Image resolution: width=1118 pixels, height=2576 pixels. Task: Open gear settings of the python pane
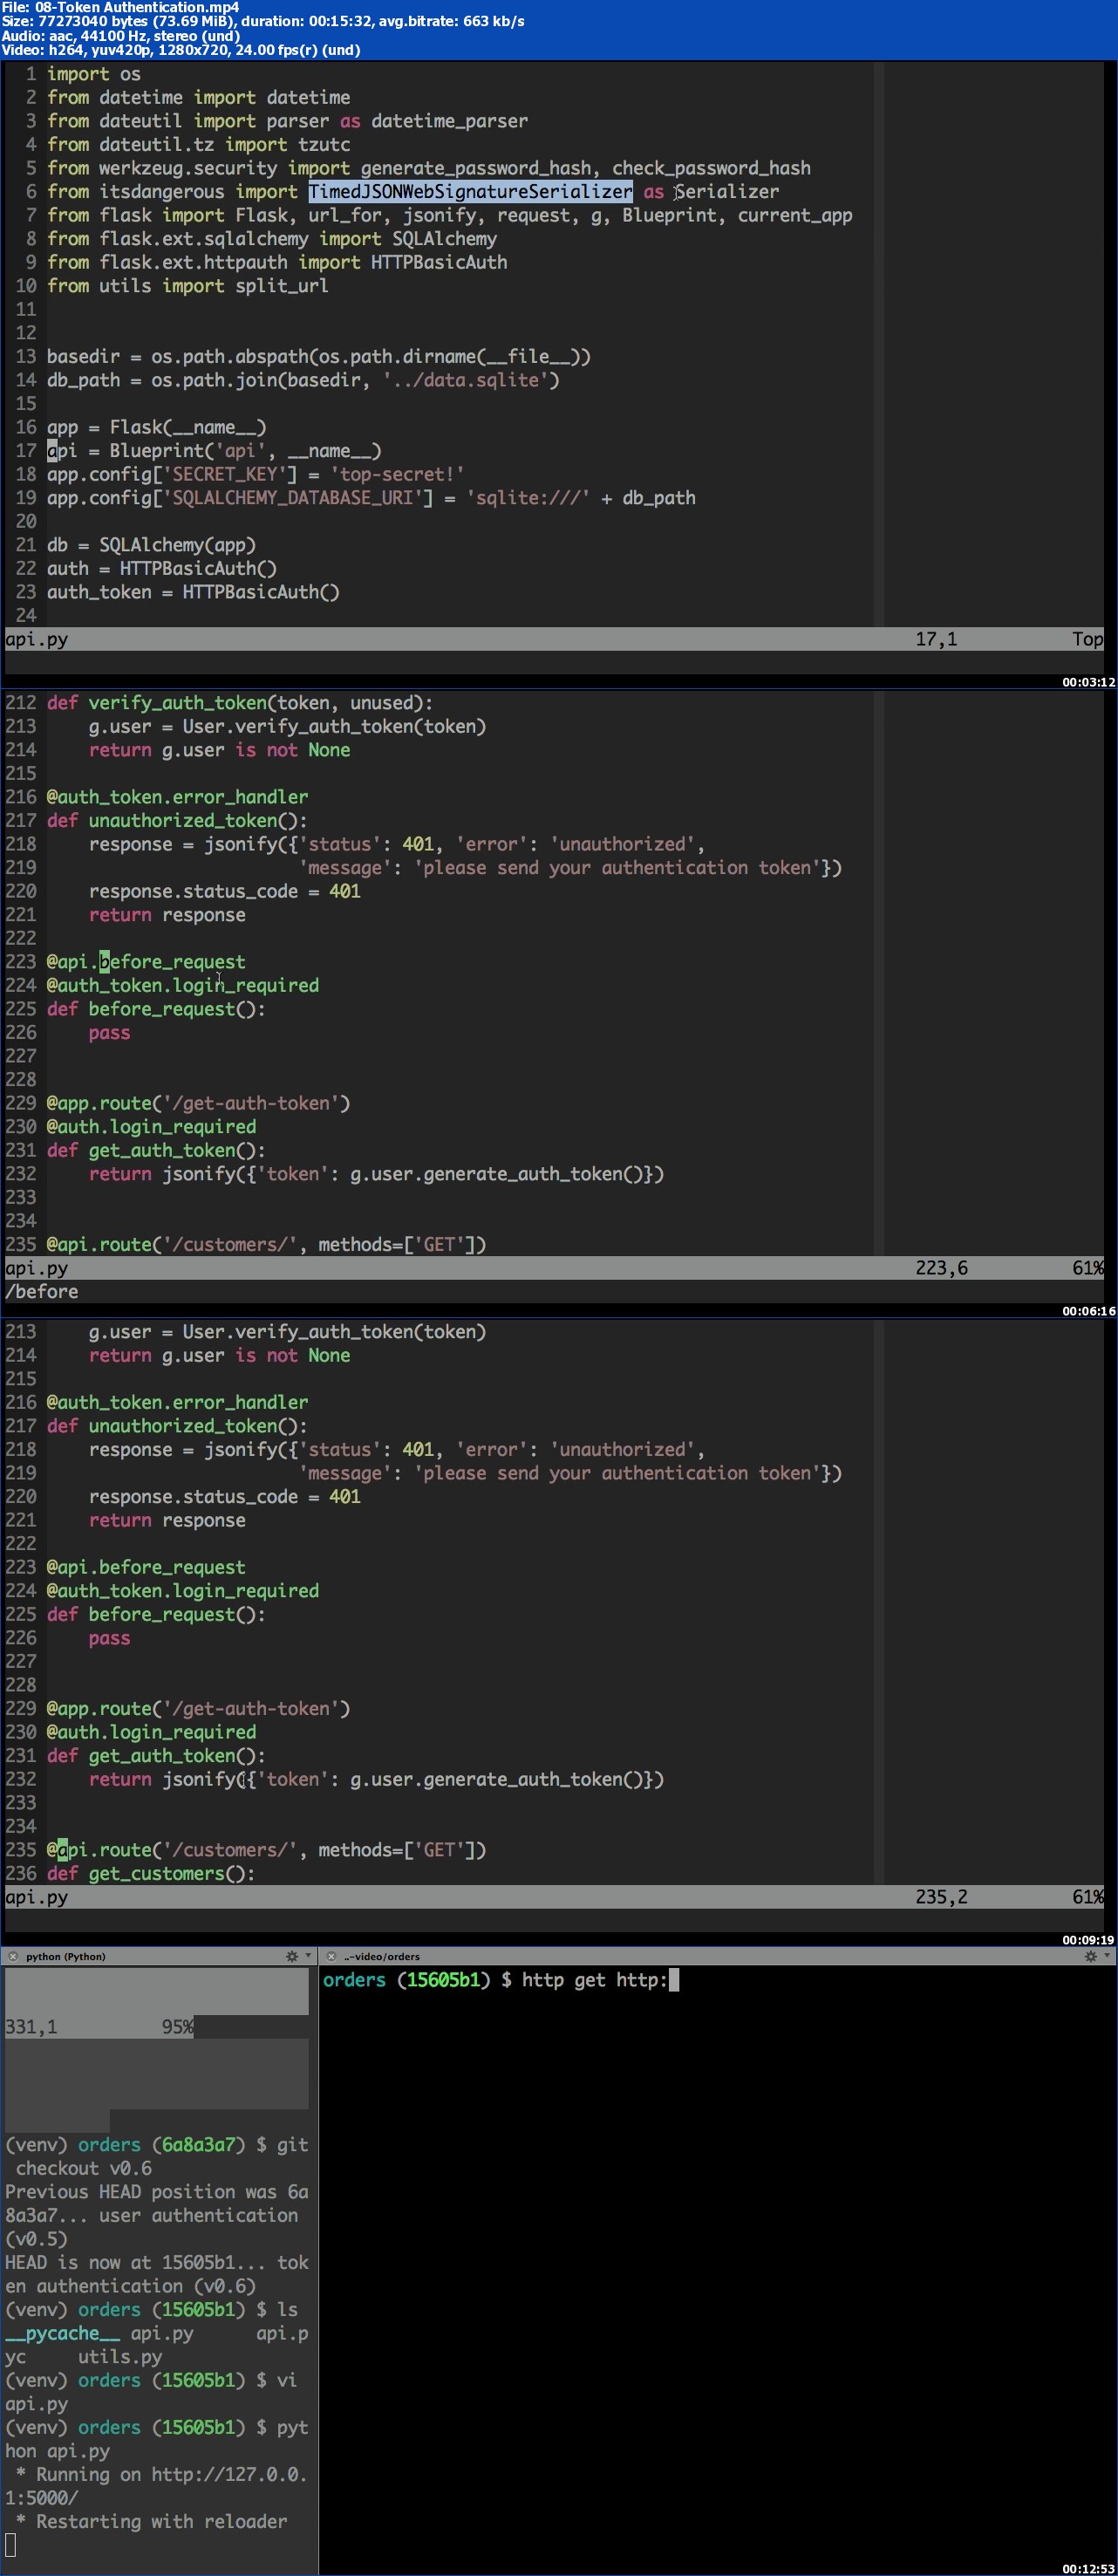click(x=292, y=1956)
